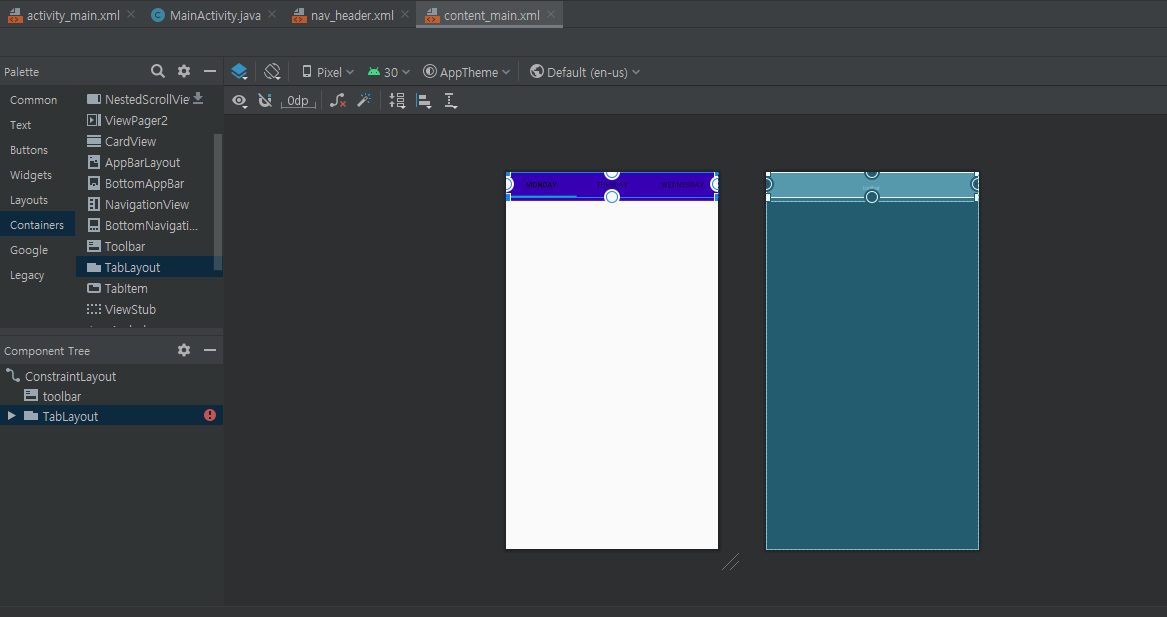Select Containers palette category
1167x617 pixels.
(37, 225)
